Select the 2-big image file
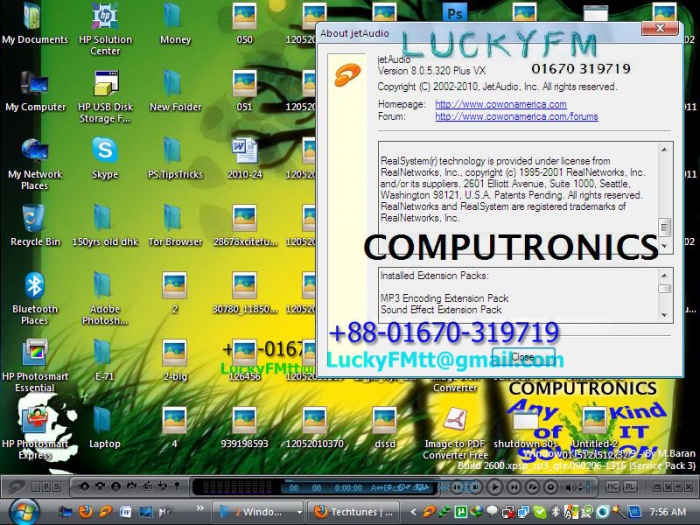 (x=175, y=360)
